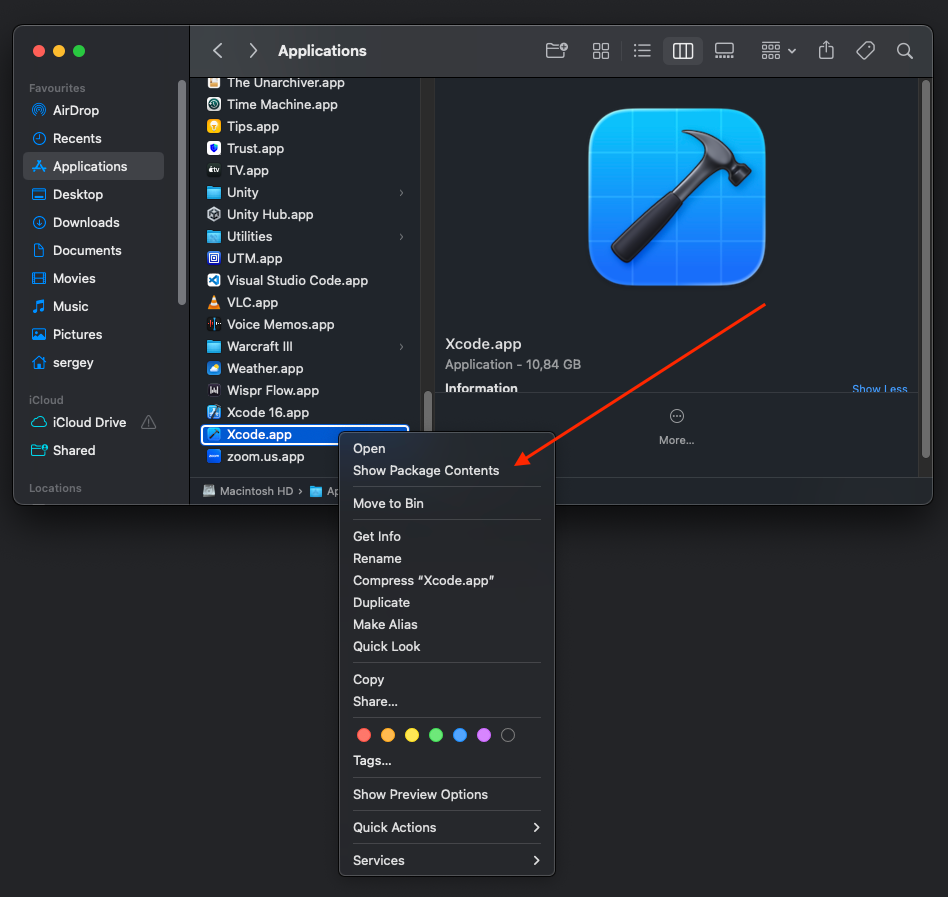Go back with the left chevron

(x=218, y=51)
